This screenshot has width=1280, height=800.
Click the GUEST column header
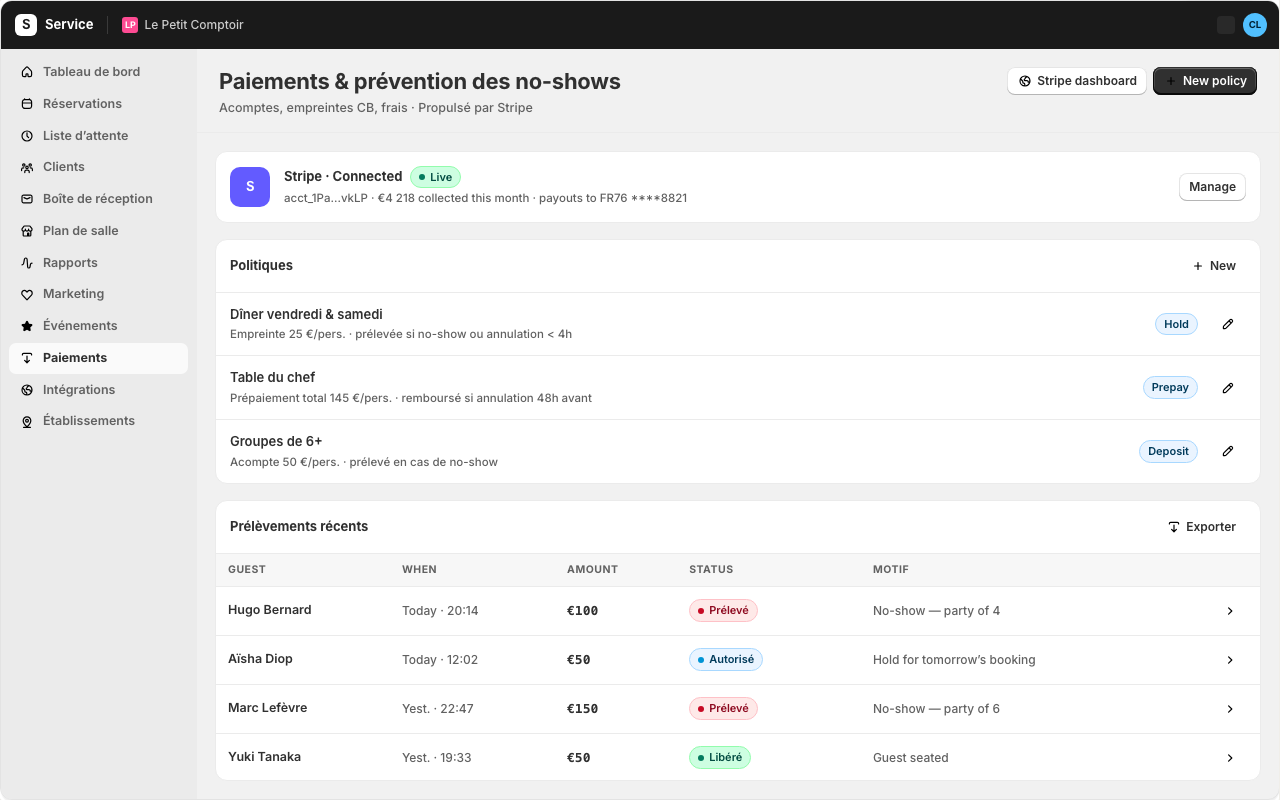click(247, 570)
